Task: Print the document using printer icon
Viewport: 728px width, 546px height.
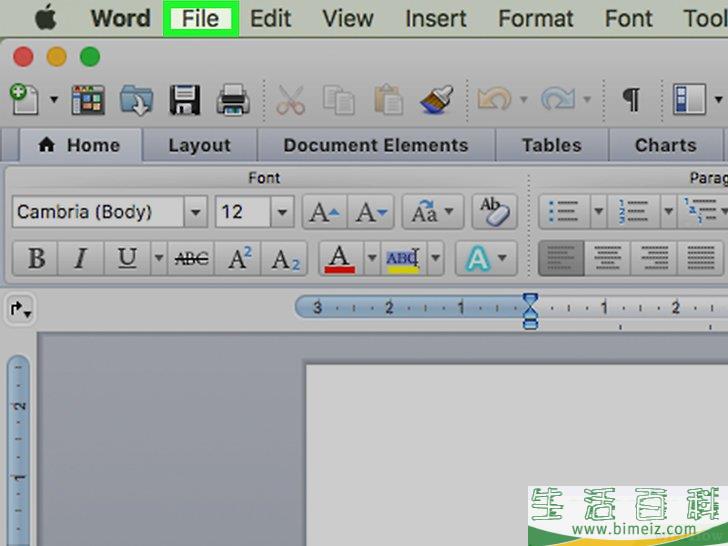Action: [233, 100]
